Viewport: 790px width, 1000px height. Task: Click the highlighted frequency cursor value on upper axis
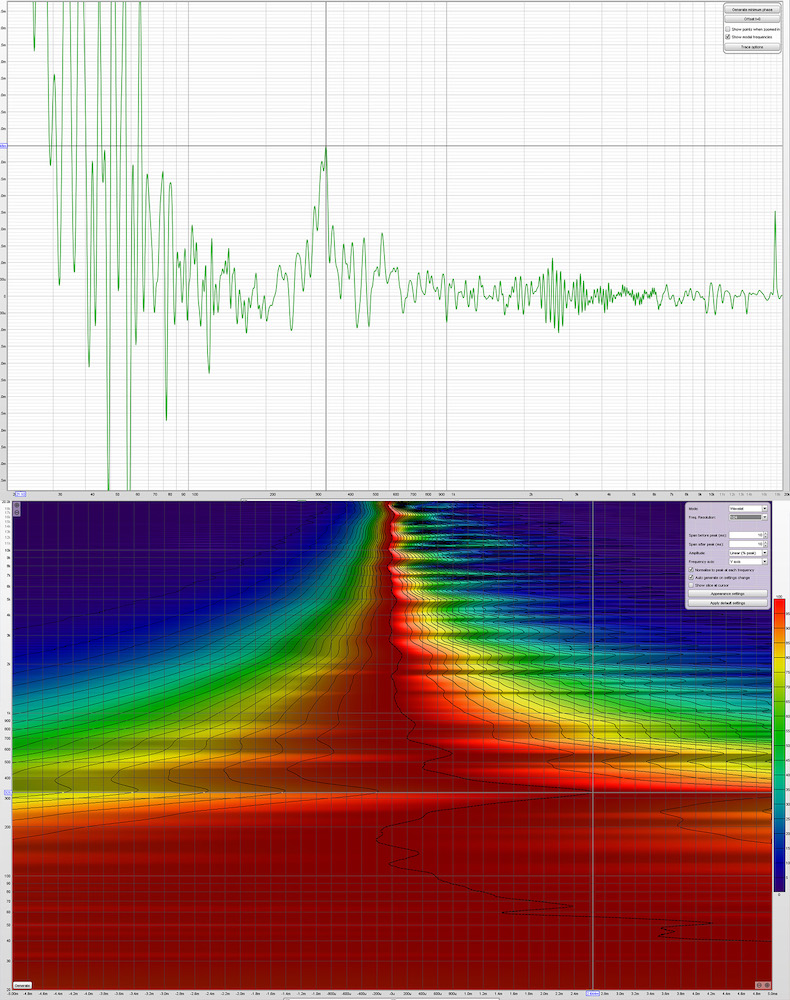point(20,494)
